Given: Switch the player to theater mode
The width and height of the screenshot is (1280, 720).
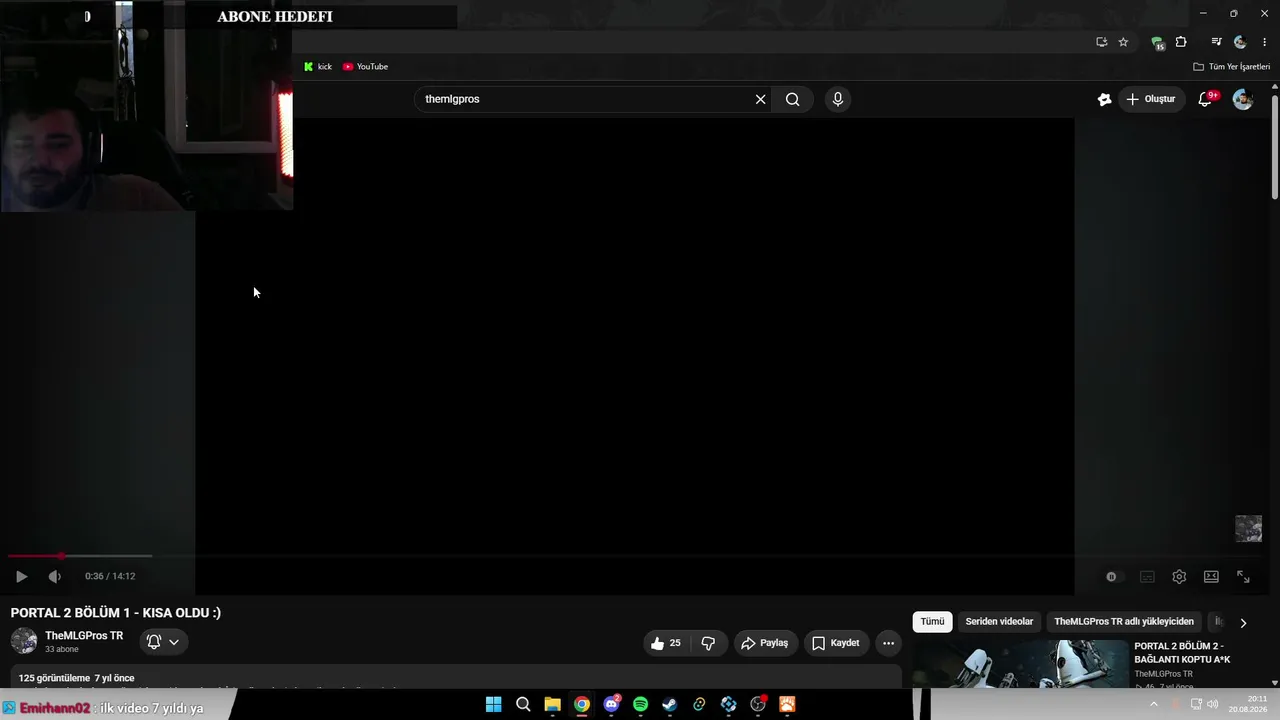Looking at the screenshot, I should 1211,577.
